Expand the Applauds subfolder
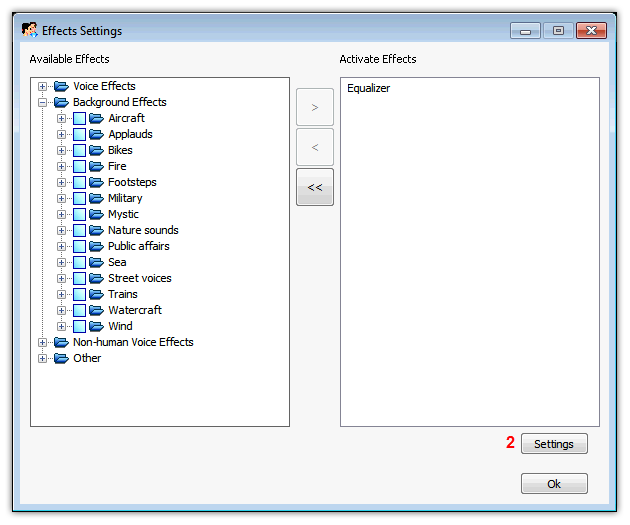 click(x=61, y=135)
